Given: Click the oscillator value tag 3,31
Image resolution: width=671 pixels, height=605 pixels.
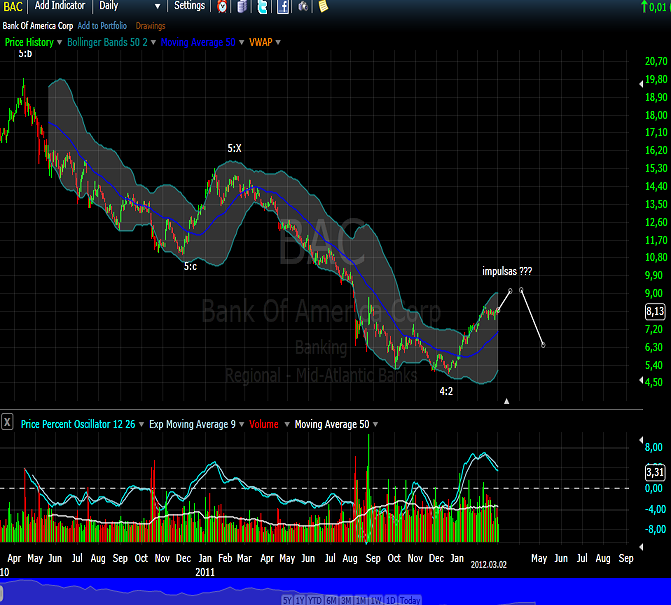Looking at the screenshot, I should (x=655, y=472).
